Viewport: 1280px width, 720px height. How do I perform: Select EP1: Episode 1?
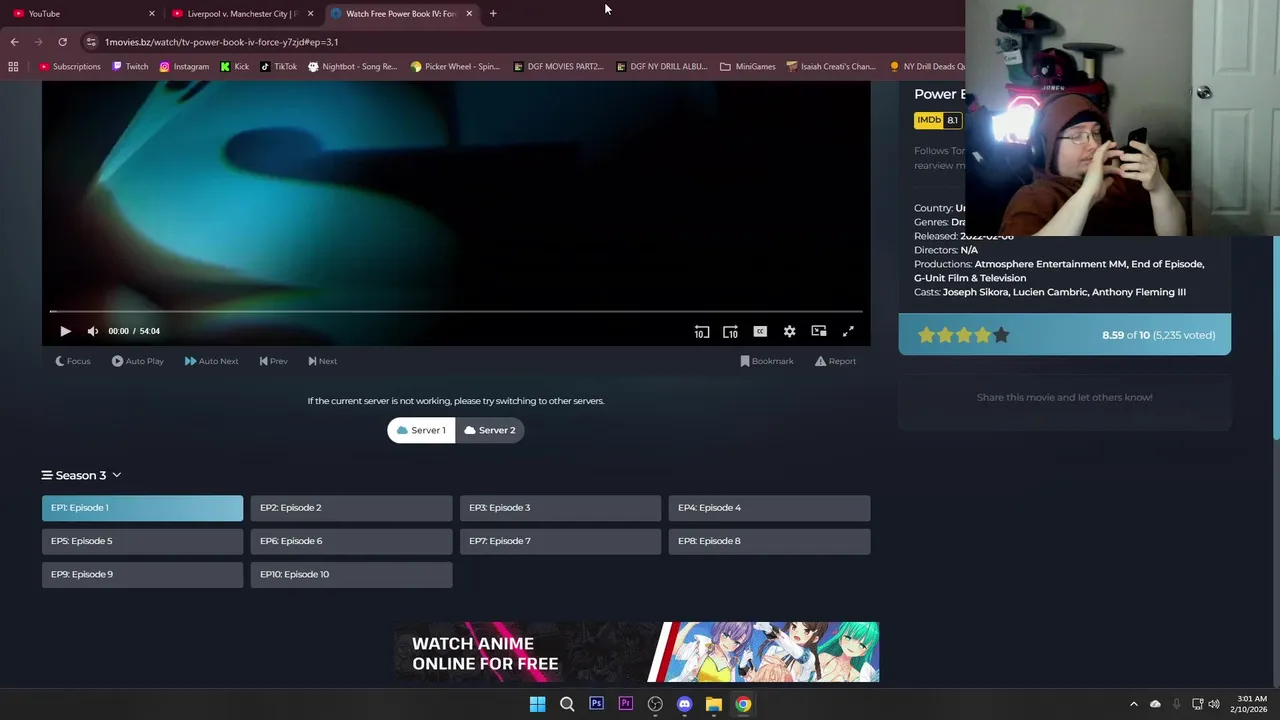click(x=142, y=508)
